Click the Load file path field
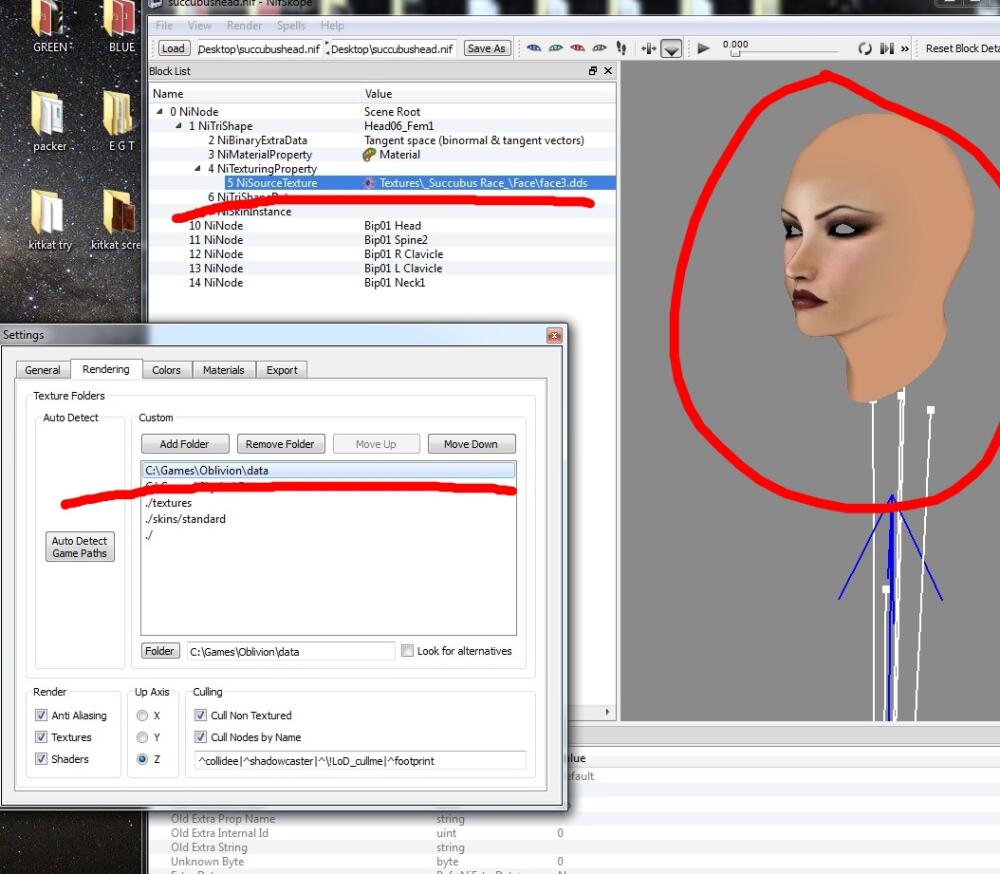Viewport: 1000px width, 874px height. 259,48
